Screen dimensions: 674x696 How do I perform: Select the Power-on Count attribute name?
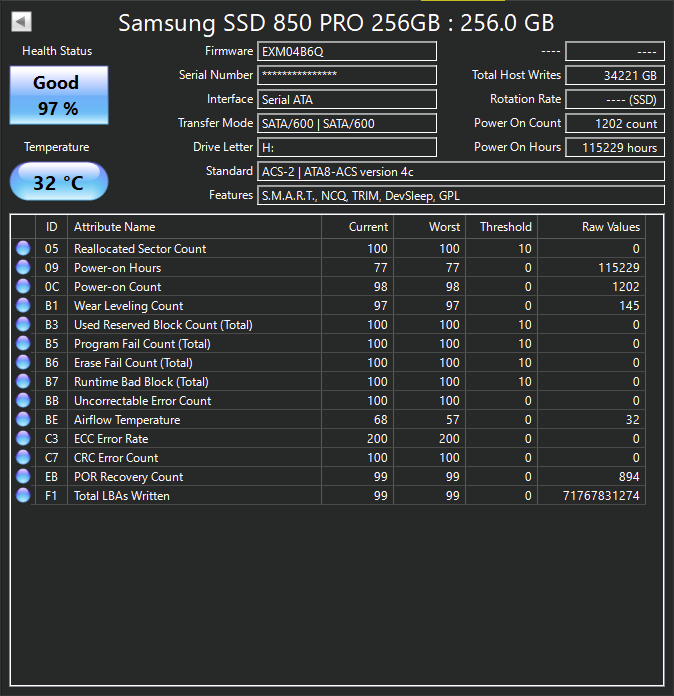tap(117, 287)
